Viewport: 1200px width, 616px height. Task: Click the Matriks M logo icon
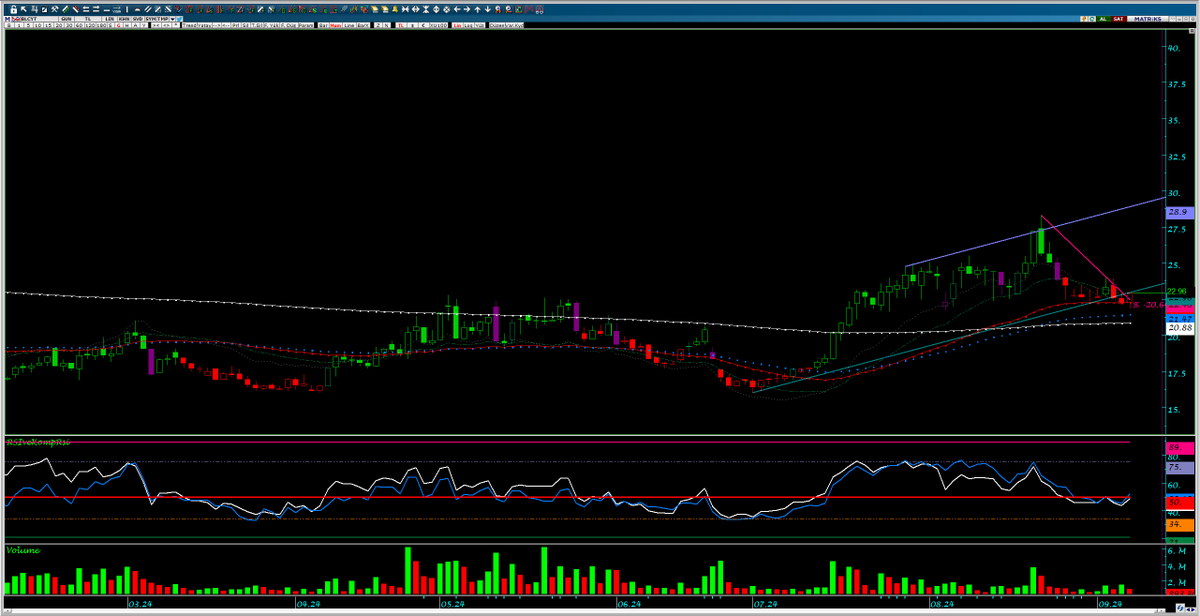pyautogui.click(x=7, y=19)
